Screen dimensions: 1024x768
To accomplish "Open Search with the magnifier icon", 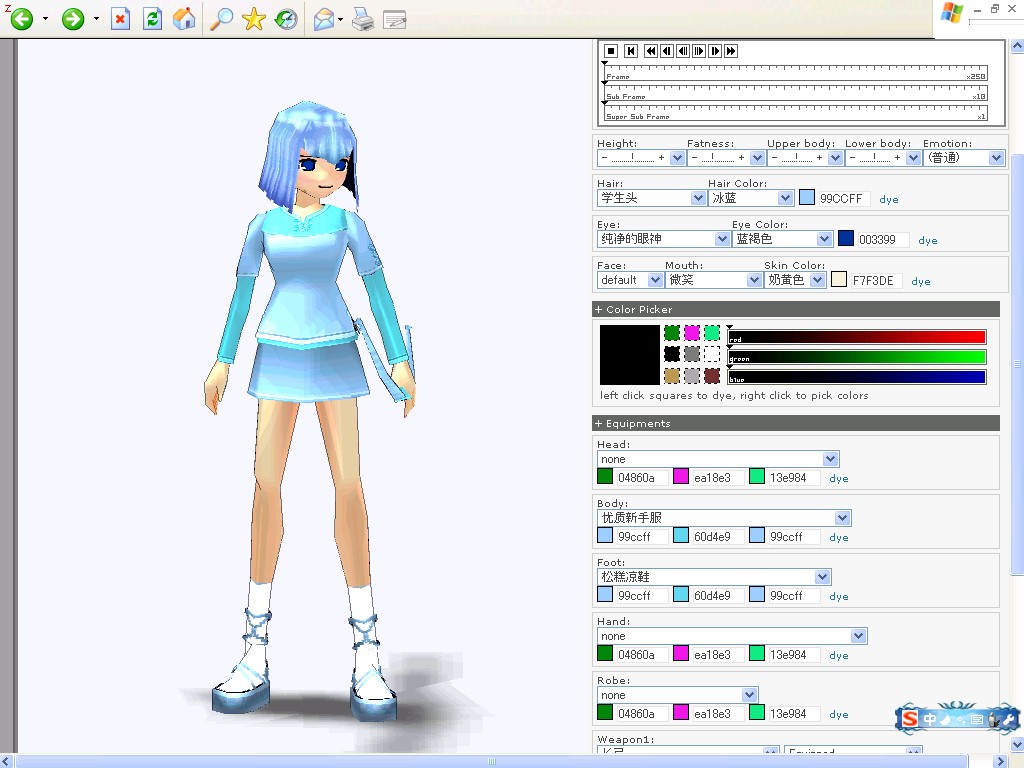I will [x=221, y=19].
